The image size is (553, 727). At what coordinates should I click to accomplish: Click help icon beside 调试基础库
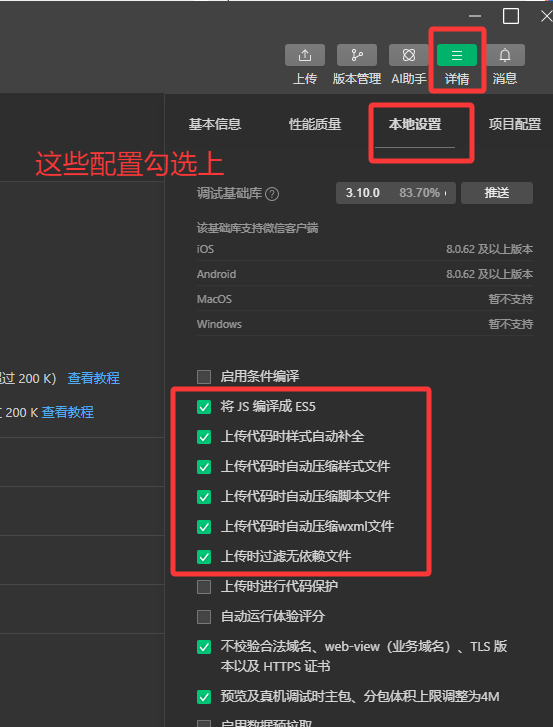(x=272, y=194)
